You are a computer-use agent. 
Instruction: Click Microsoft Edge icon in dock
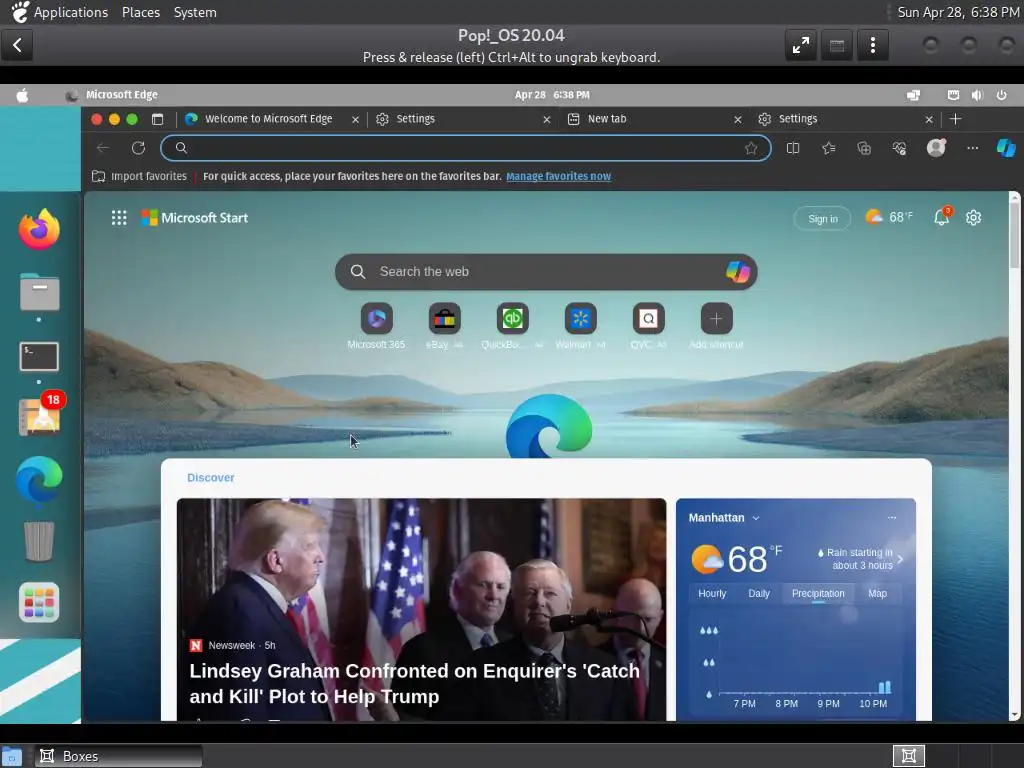coord(39,480)
